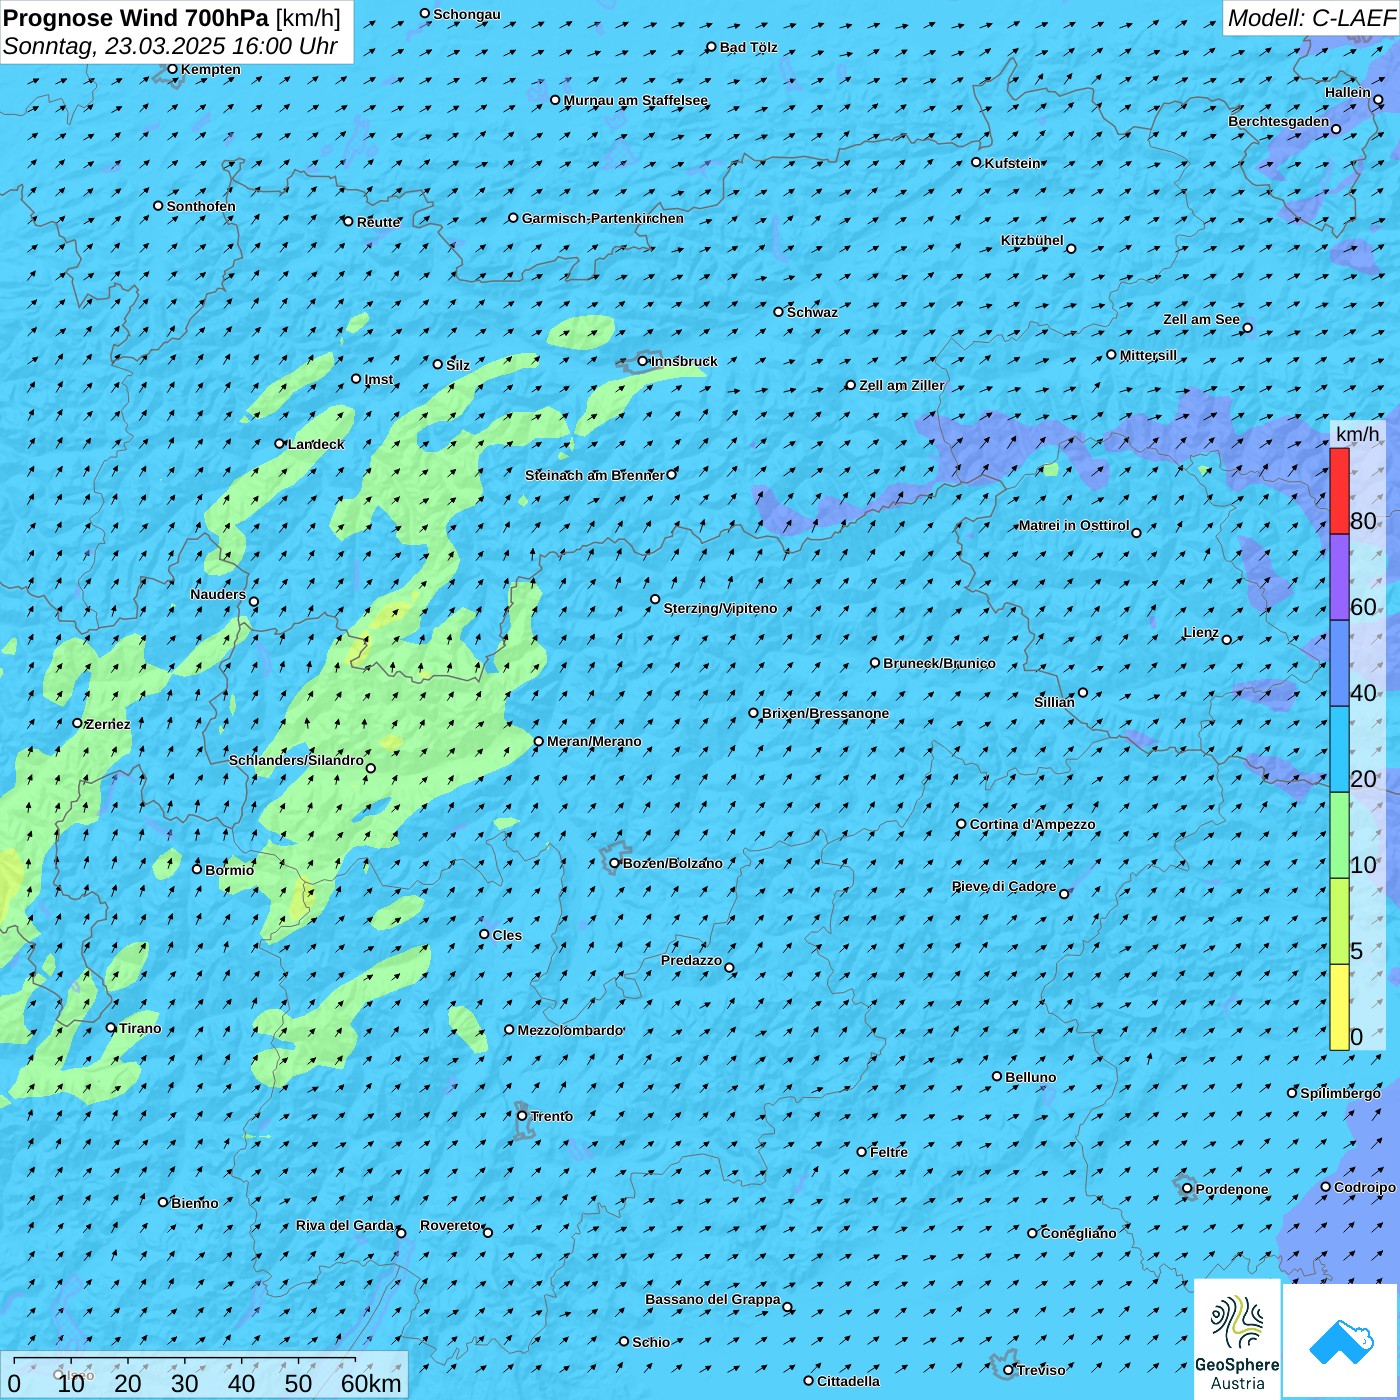Click the 'Murnau am Staffelsee' label
The width and height of the screenshot is (1400, 1400).
[636, 100]
